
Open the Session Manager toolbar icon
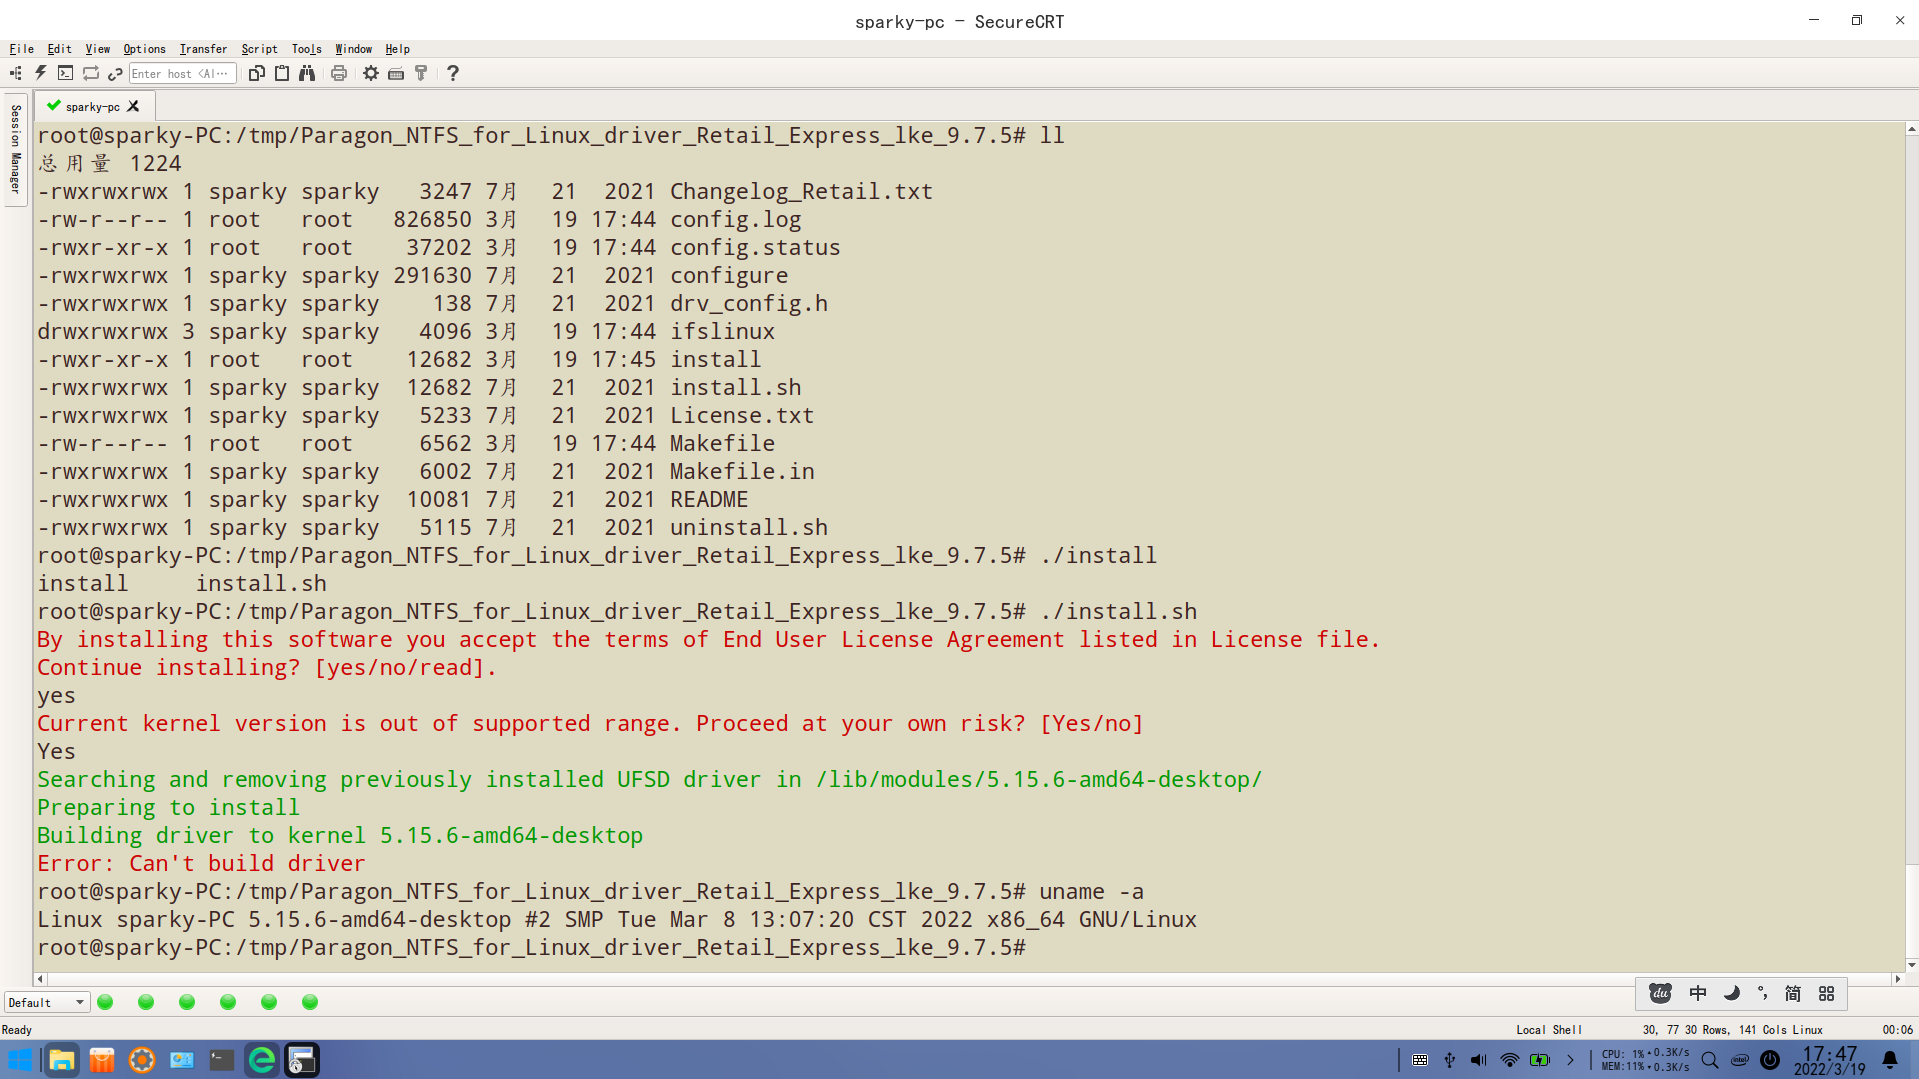point(16,73)
